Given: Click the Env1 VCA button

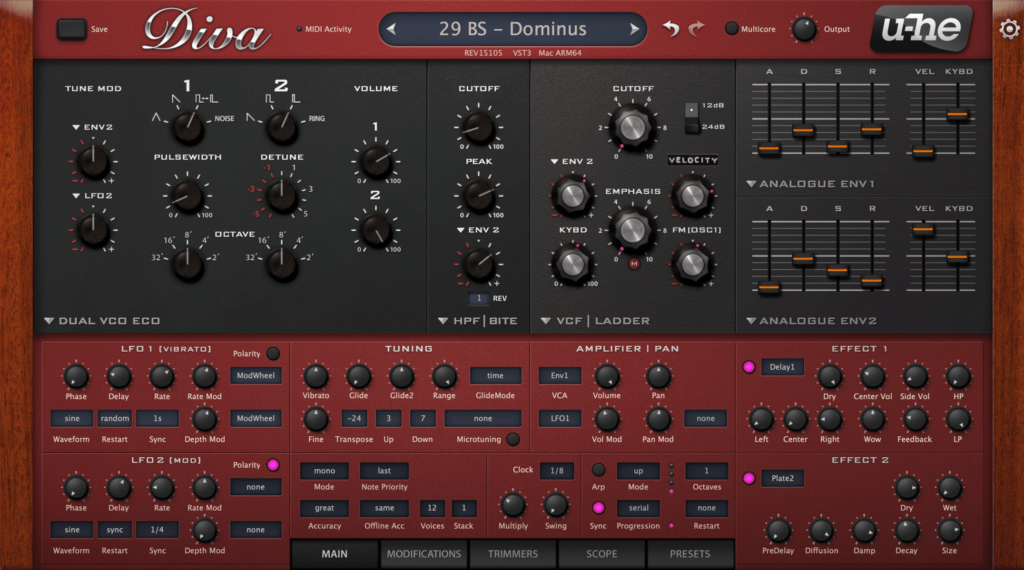Looking at the screenshot, I should (x=560, y=375).
